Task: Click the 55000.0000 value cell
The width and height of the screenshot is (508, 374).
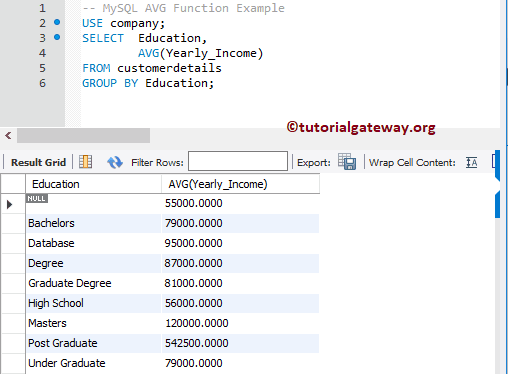Action: click(x=240, y=203)
